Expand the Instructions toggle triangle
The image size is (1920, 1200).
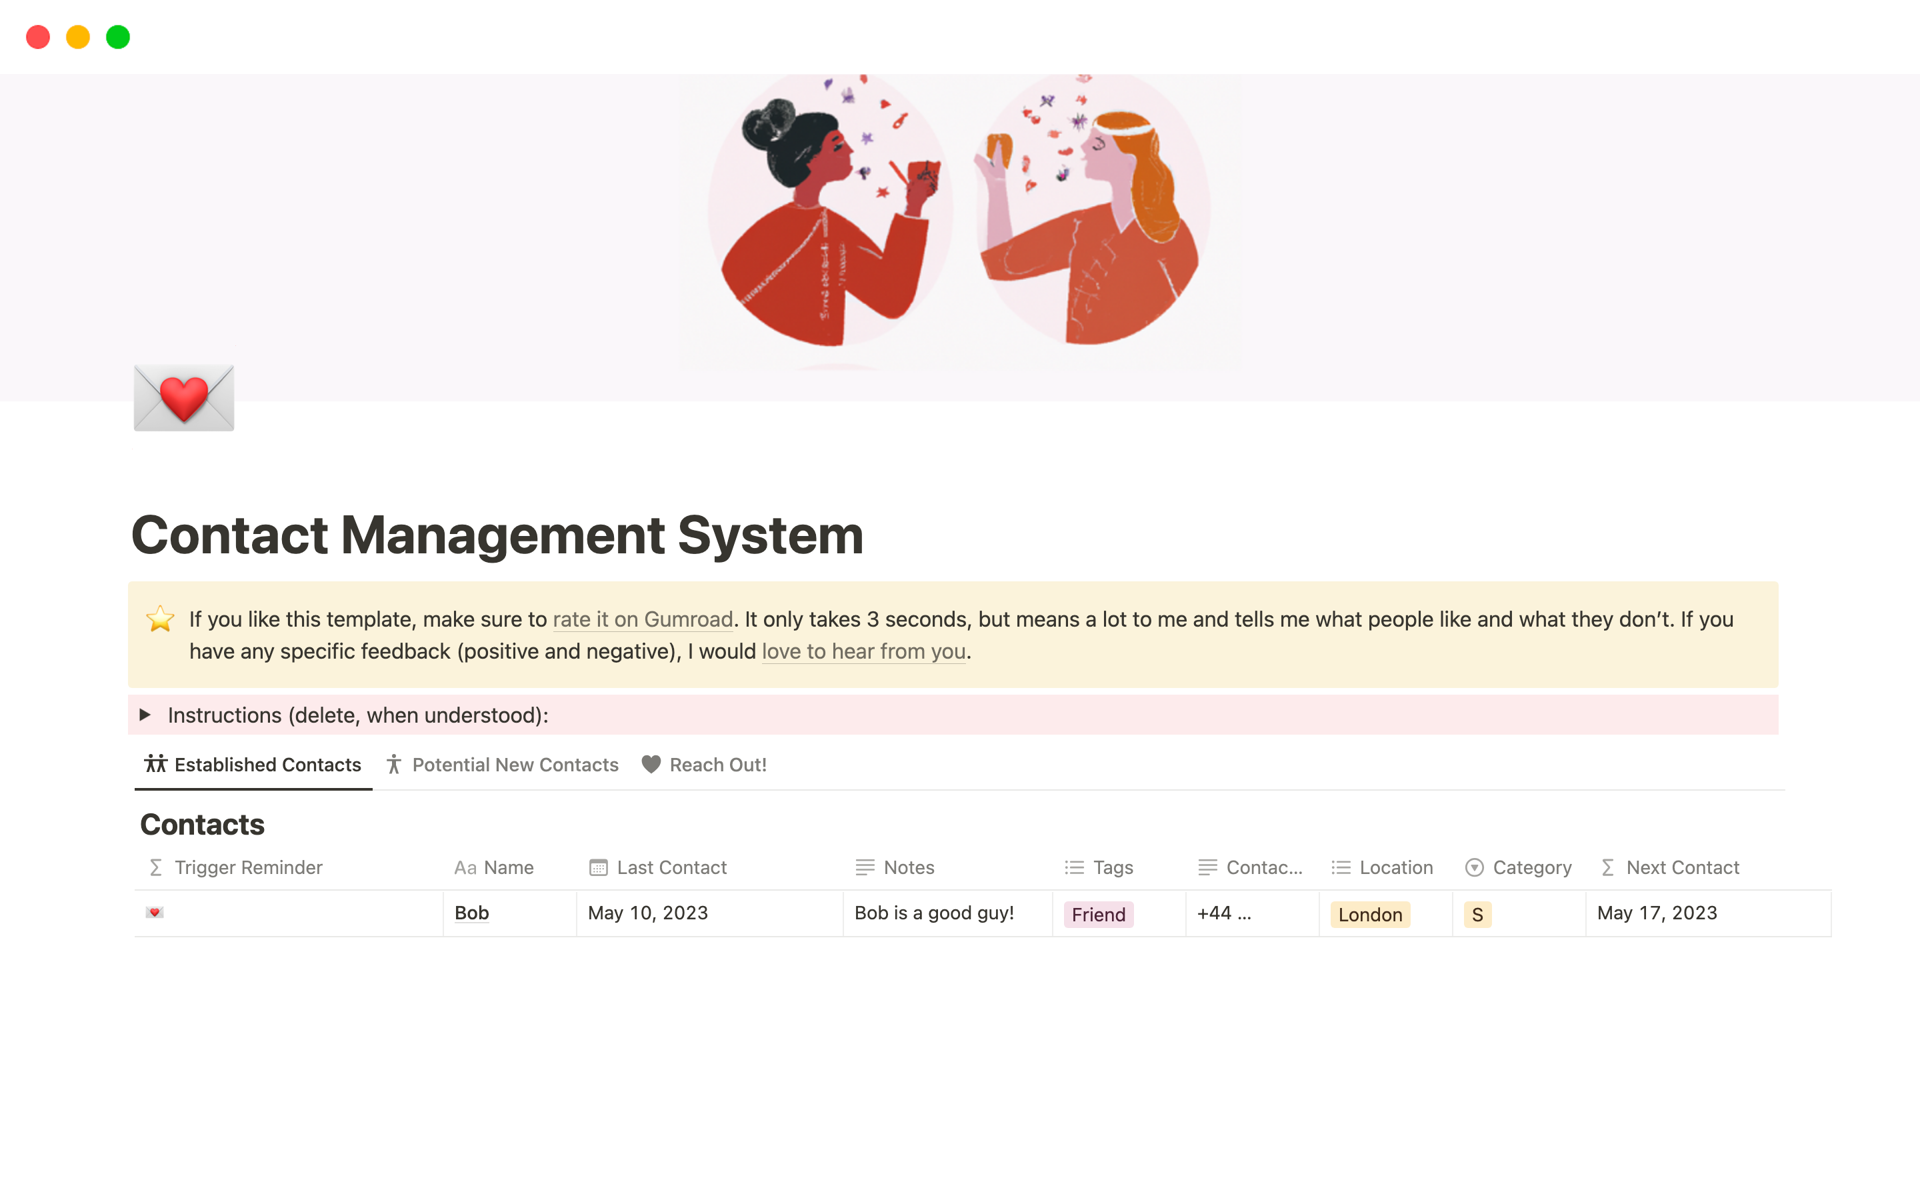tap(145, 715)
